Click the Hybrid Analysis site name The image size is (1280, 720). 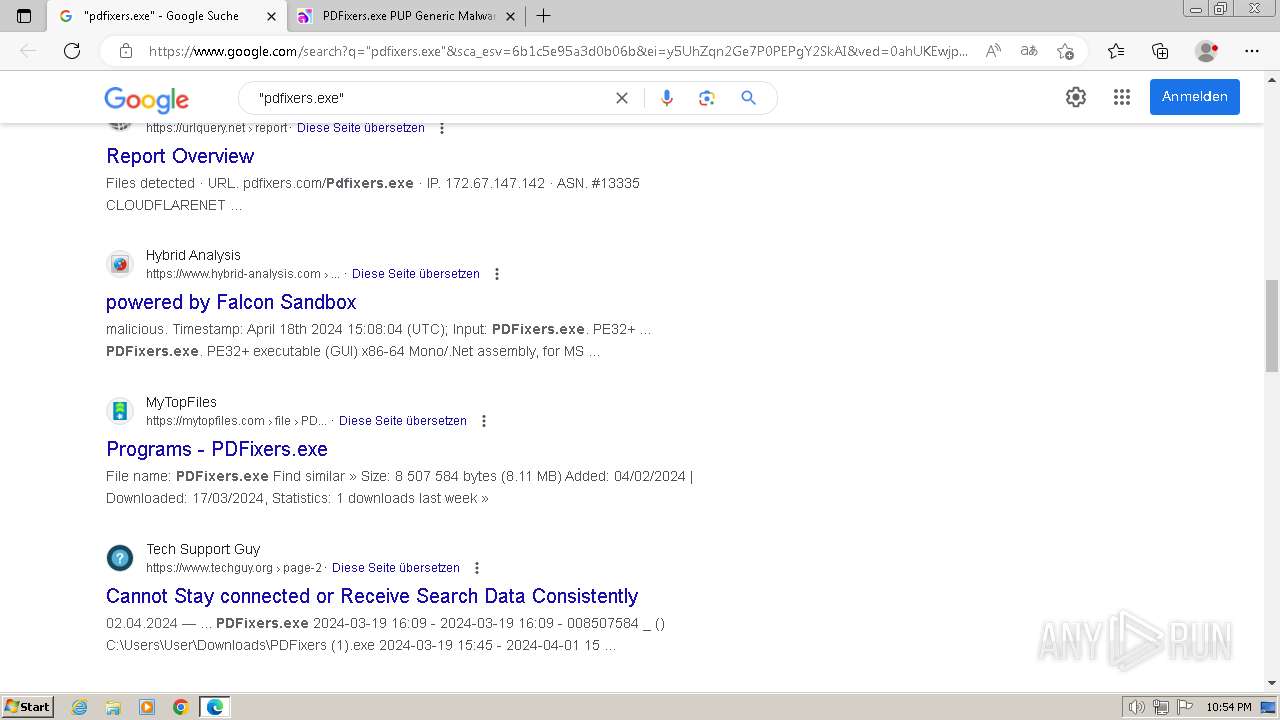click(x=193, y=255)
